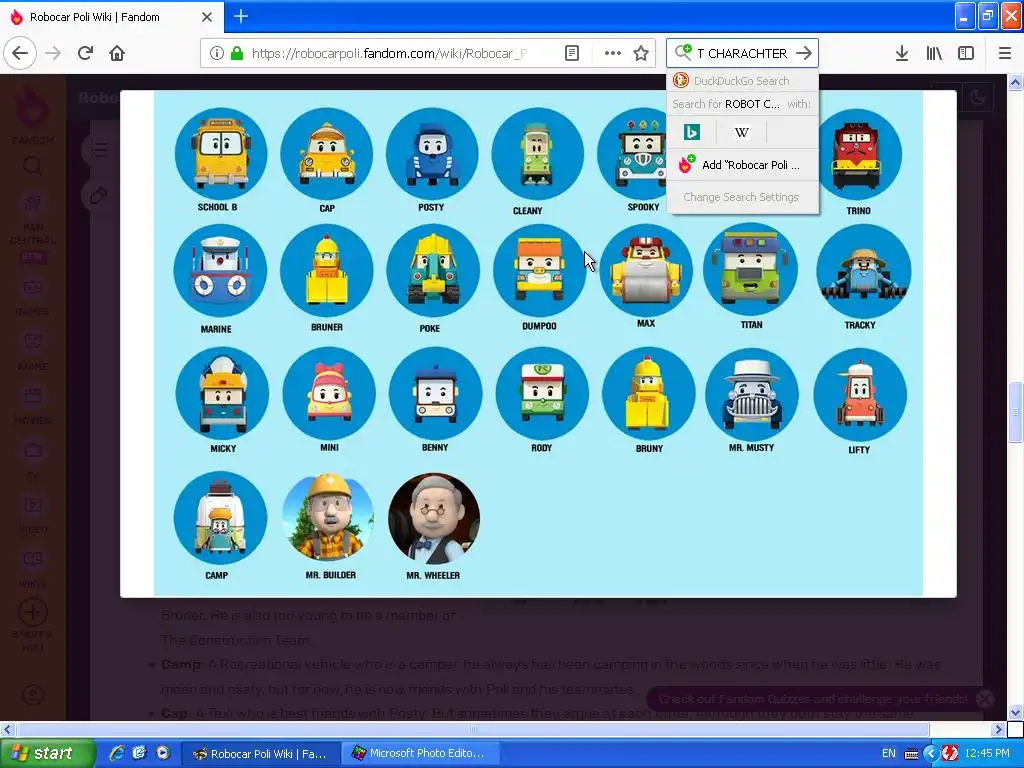Image resolution: width=1024 pixels, height=768 pixels.
Task: Open page actions three-dot menu
Action: click(613, 53)
